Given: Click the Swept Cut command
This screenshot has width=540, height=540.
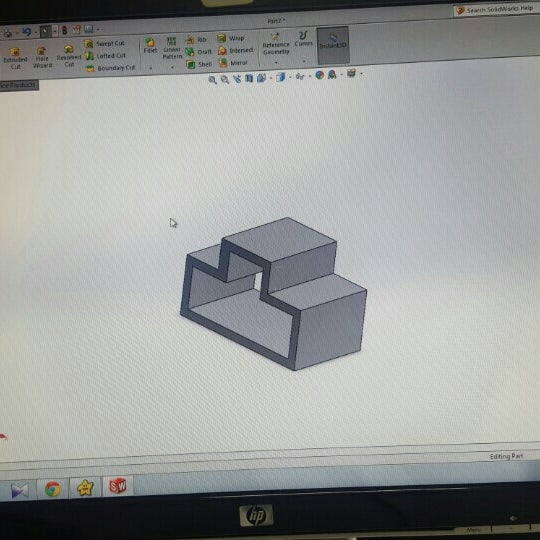Looking at the screenshot, I should click(104, 43).
